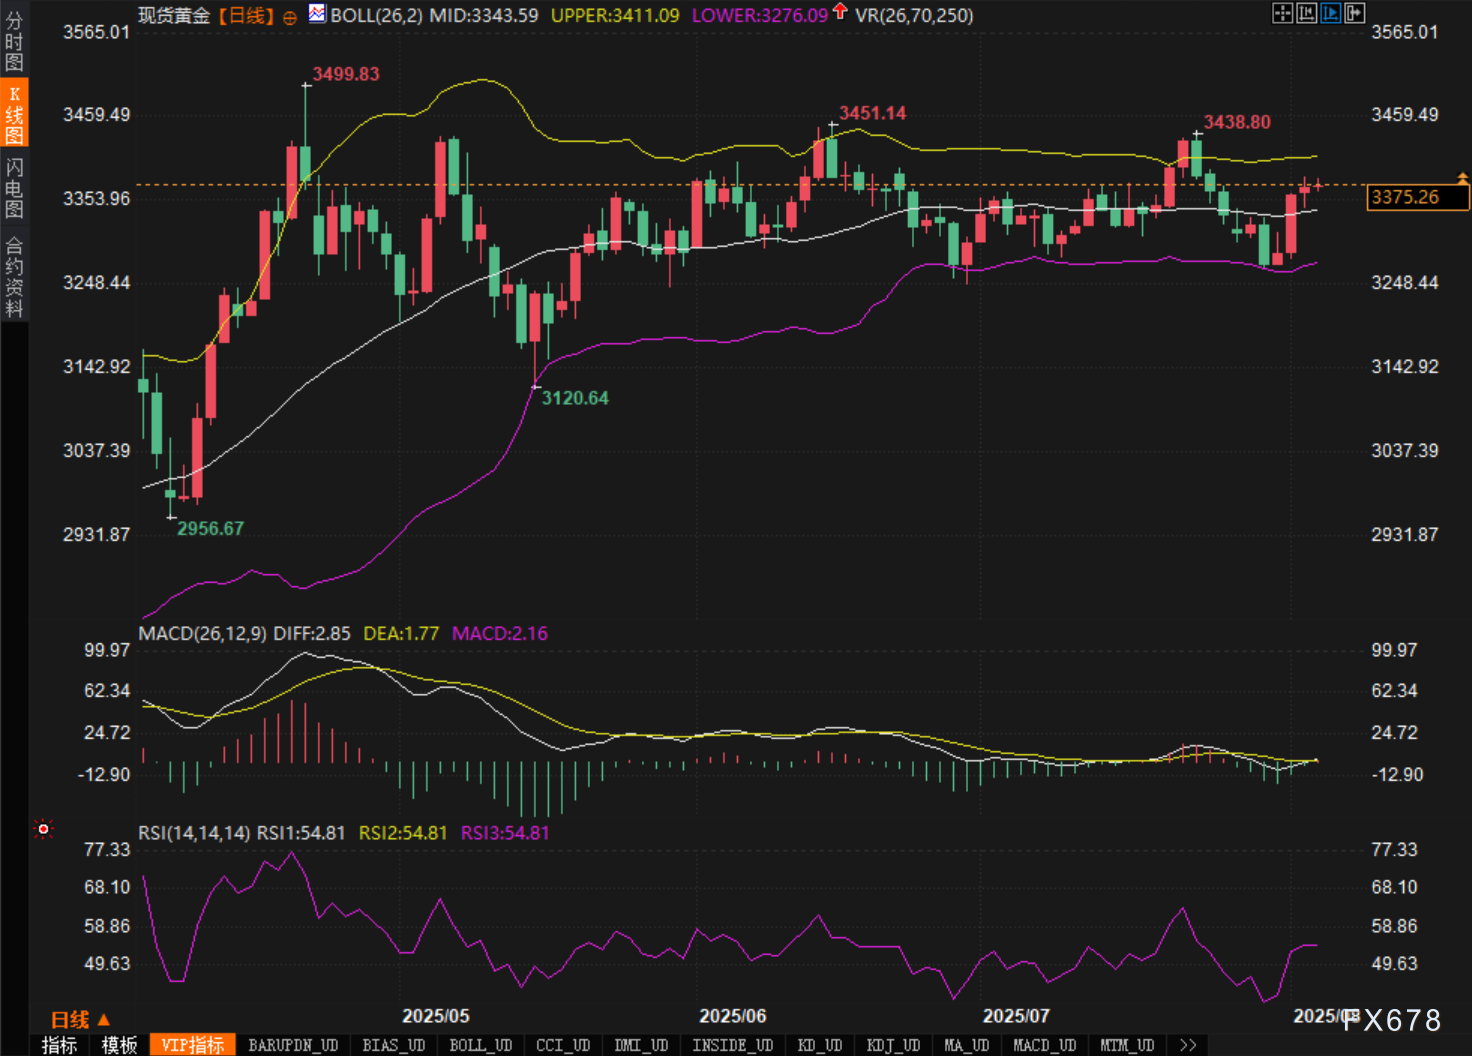This screenshot has height=1056, width=1472.
Task: Click the orange circled-plus icon beside 日线
Action: click(x=290, y=17)
